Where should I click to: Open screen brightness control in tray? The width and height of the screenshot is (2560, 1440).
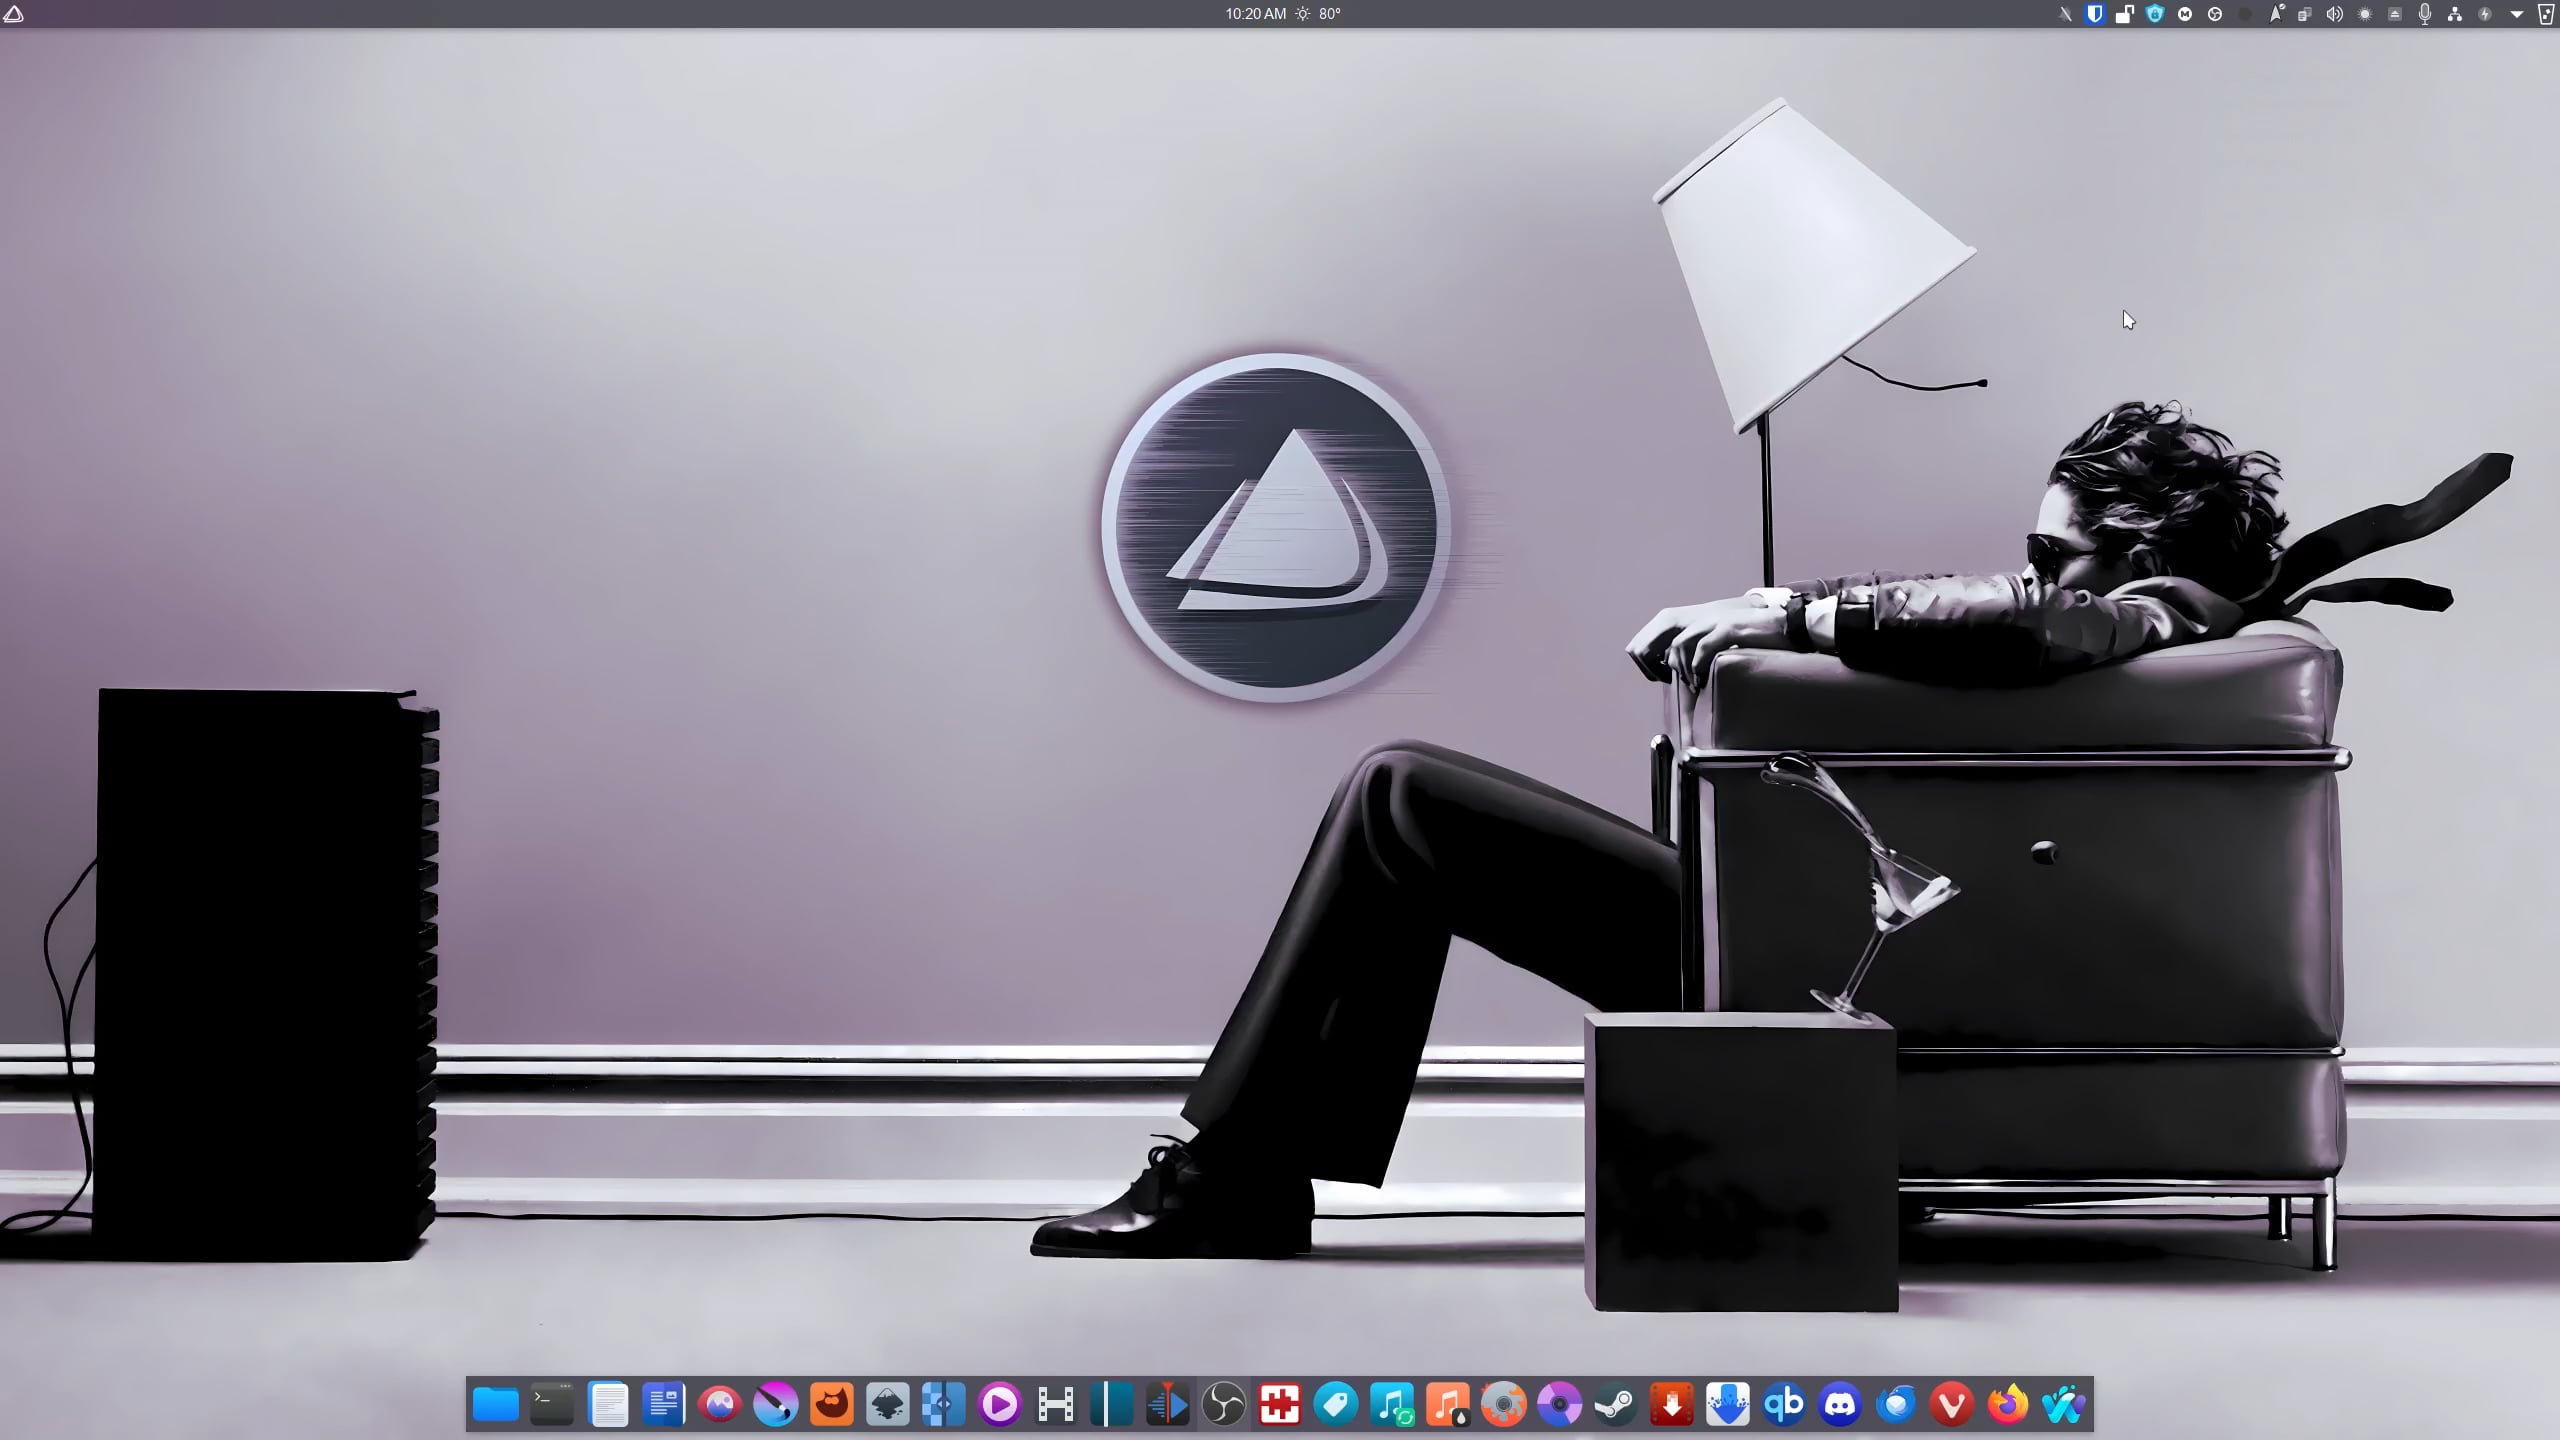point(2364,14)
